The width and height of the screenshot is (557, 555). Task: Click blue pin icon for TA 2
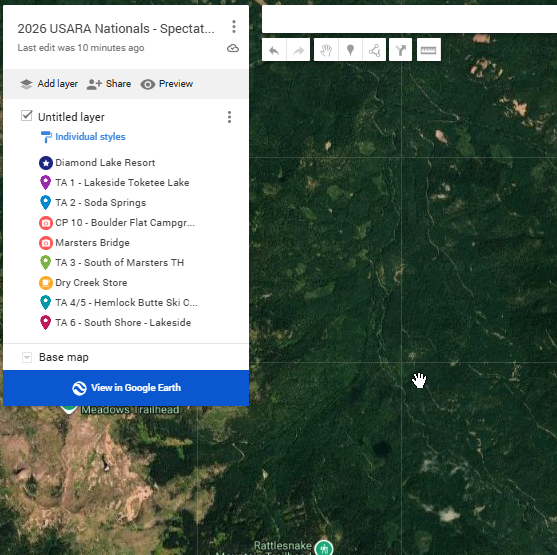(x=45, y=203)
